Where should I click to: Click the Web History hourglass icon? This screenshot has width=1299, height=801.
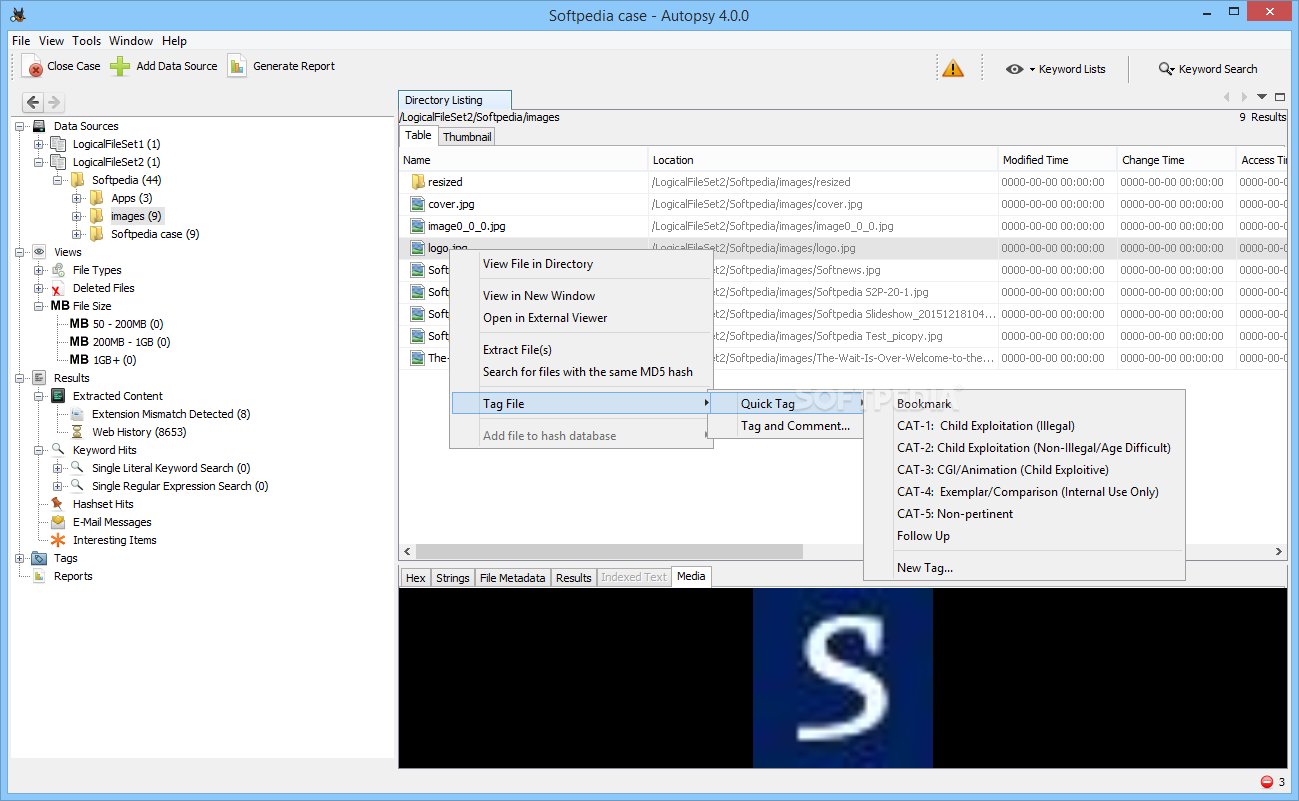[x=78, y=432]
